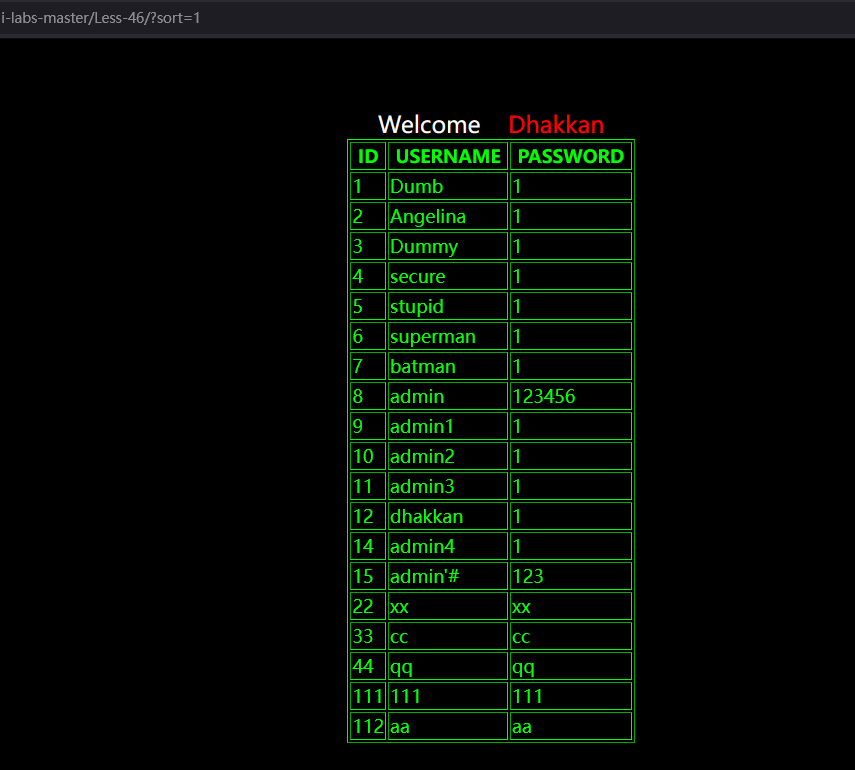Click the username cell admin in row 8
This screenshot has height=770, width=855.
(x=448, y=396)
